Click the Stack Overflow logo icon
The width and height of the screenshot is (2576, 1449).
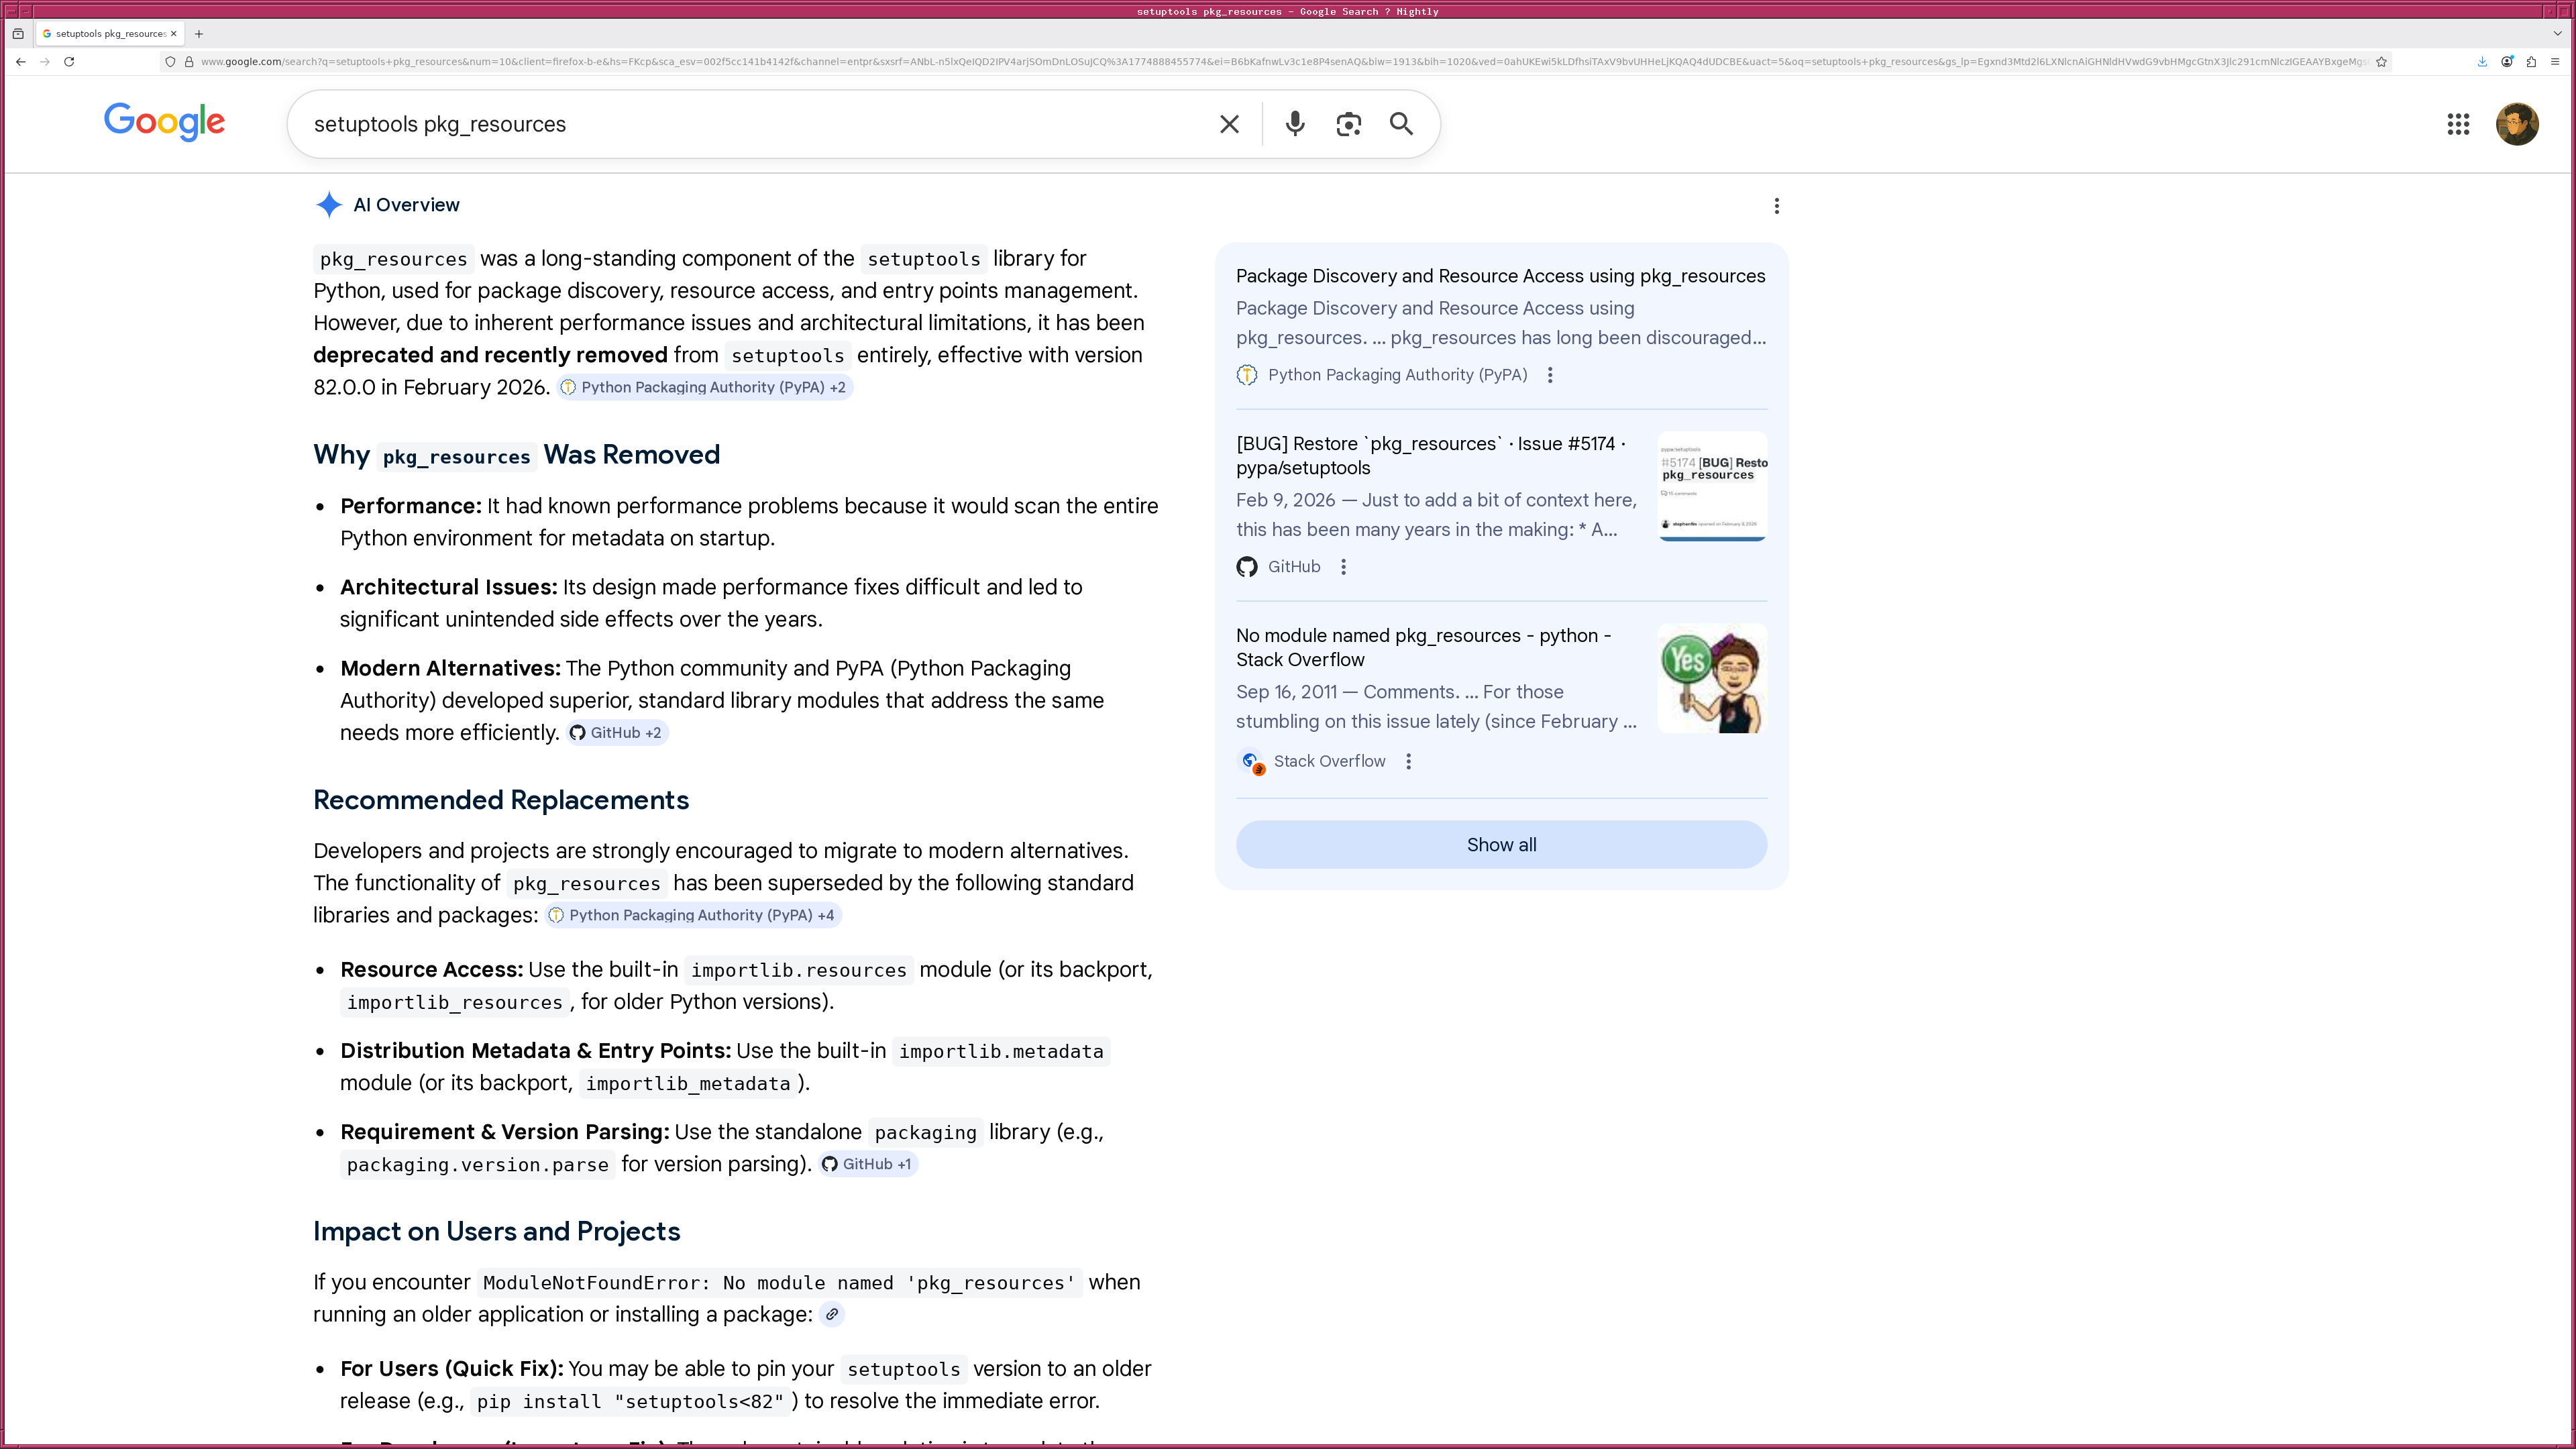coord(1252,762)
